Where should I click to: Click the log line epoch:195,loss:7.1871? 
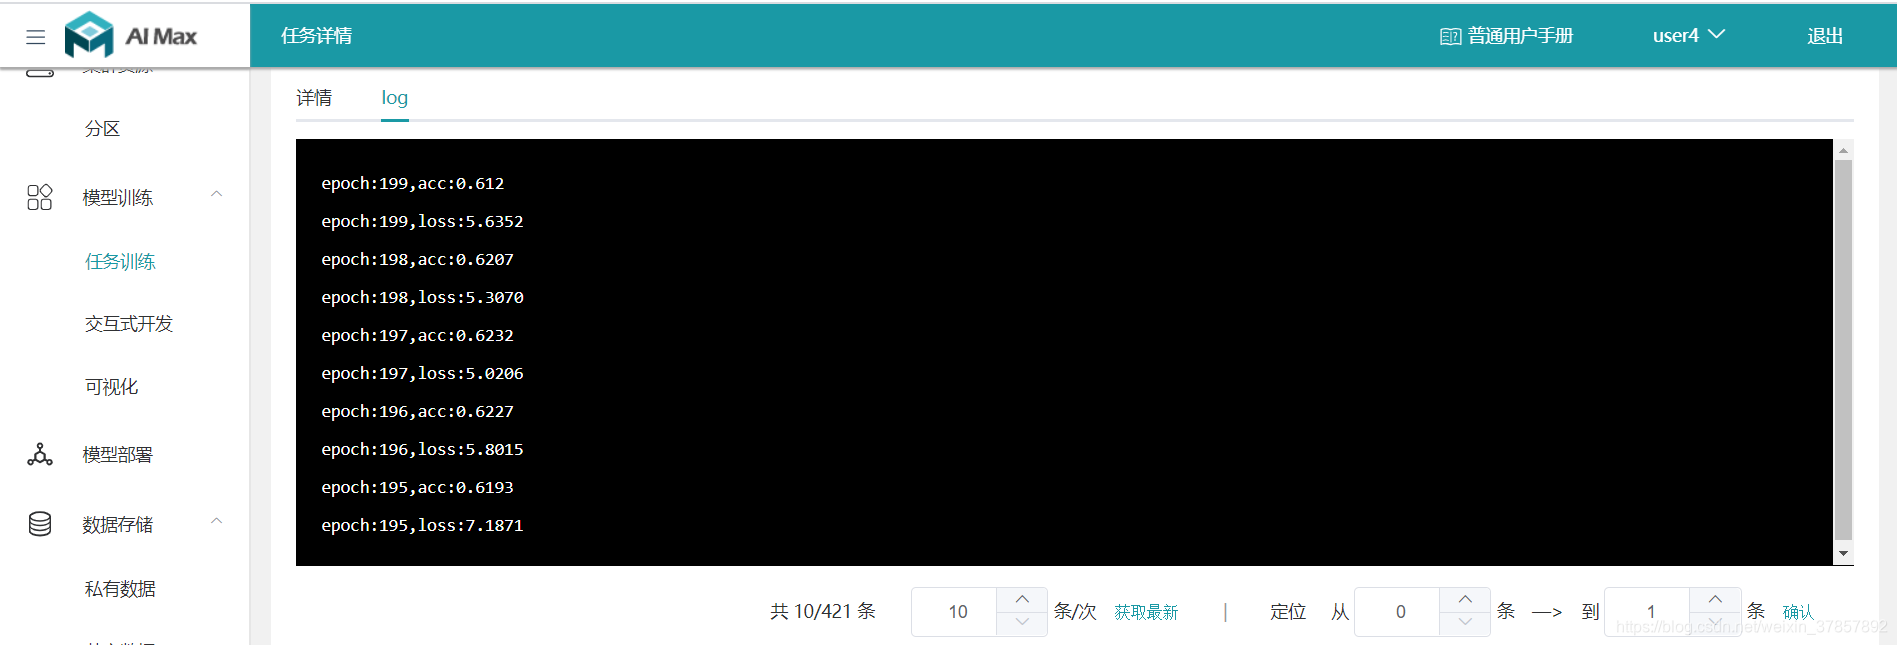coord(422,525)
